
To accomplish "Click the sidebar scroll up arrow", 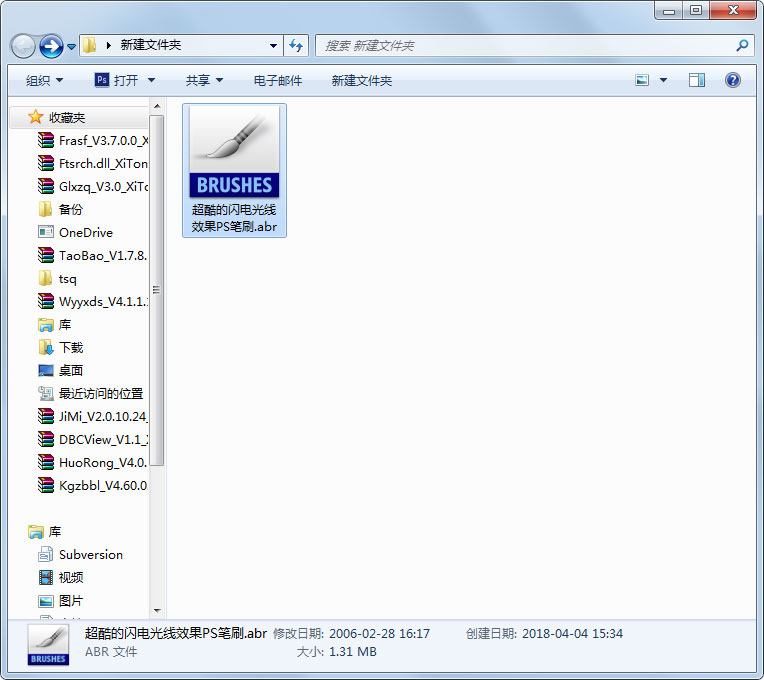I will 157,106.
